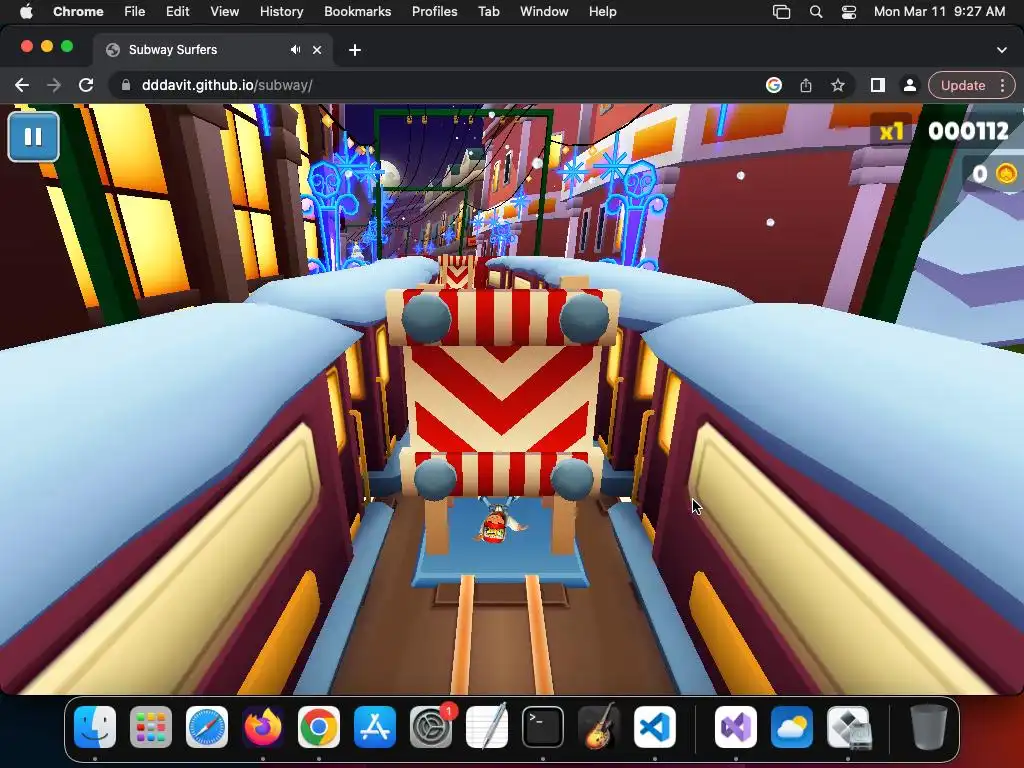This screenshot has width=1024, height=768.
Task: Open the Bookmarks menu
Action: [357, 12]
